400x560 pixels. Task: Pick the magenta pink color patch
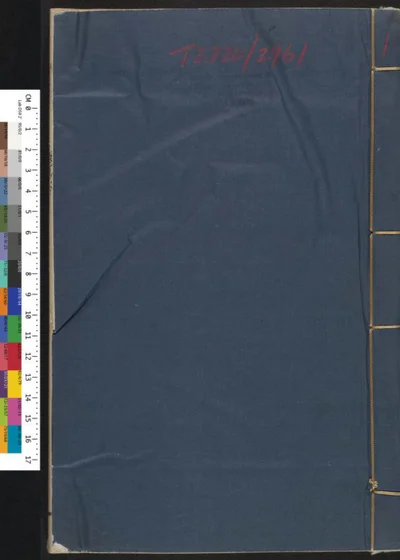tap(14, 411)
